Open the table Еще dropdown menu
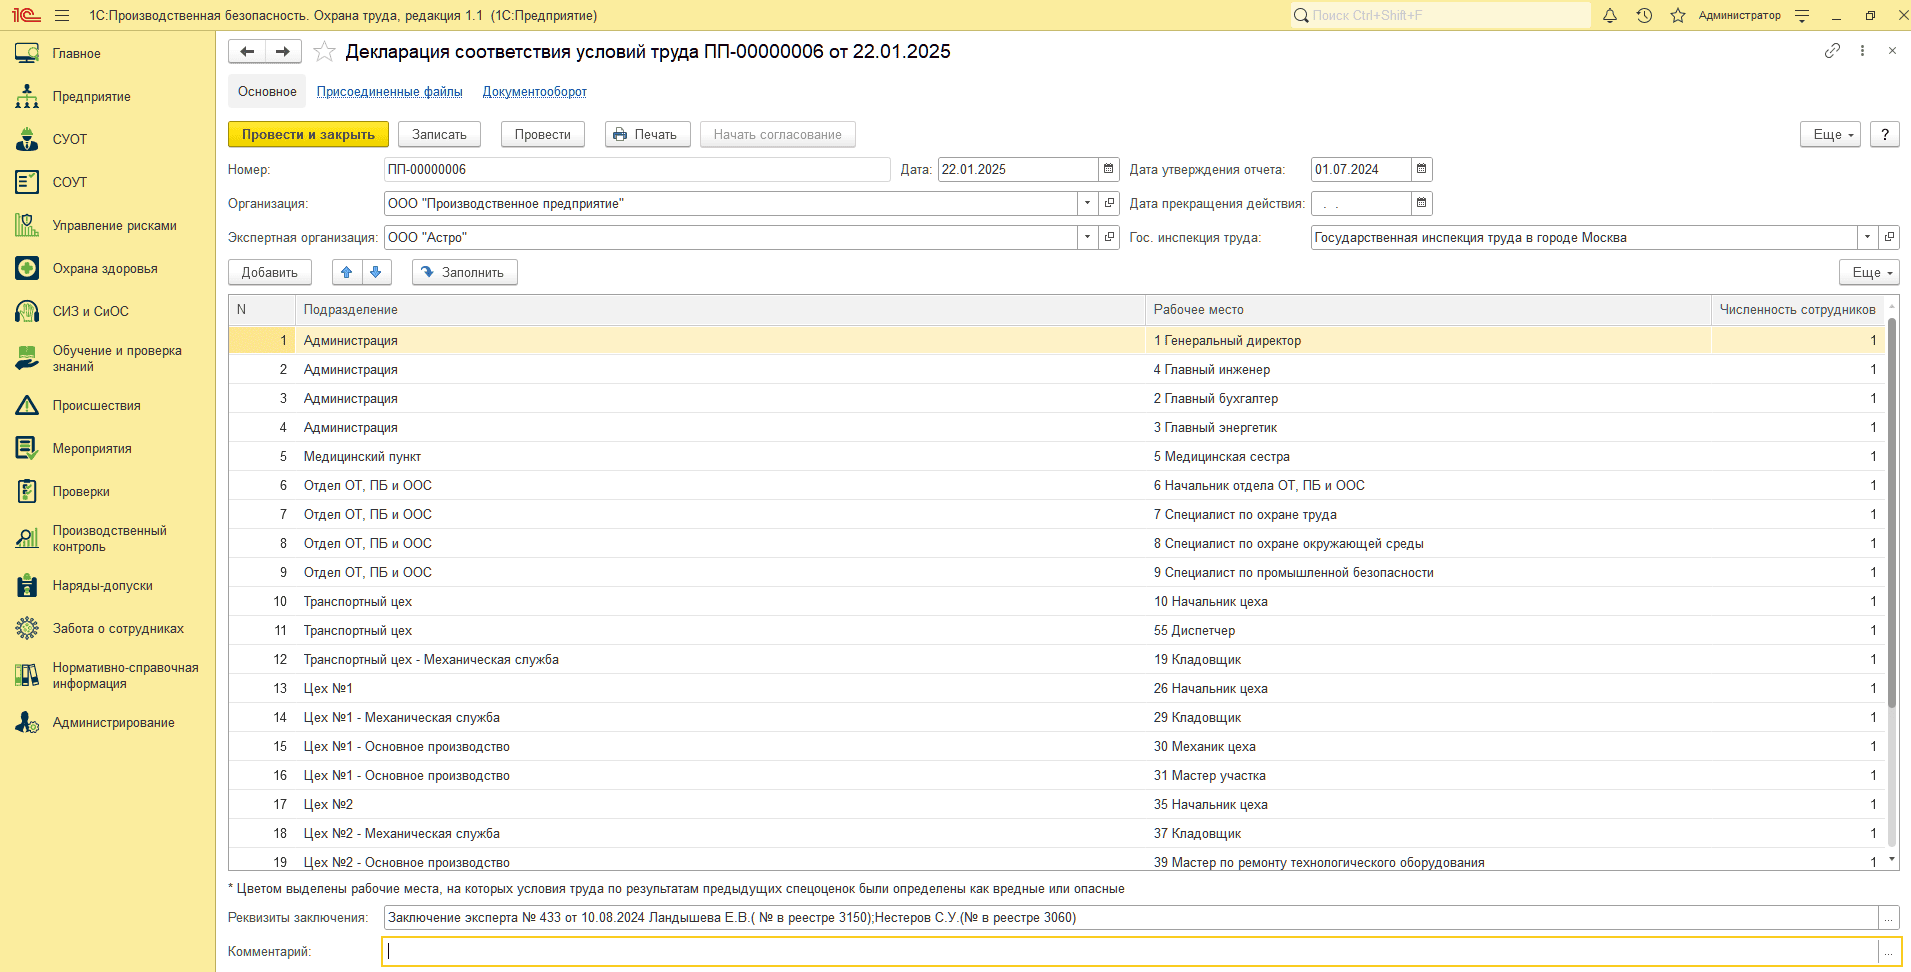The width and height of the screenshot is (1911, 972). tap(1869, 273)
